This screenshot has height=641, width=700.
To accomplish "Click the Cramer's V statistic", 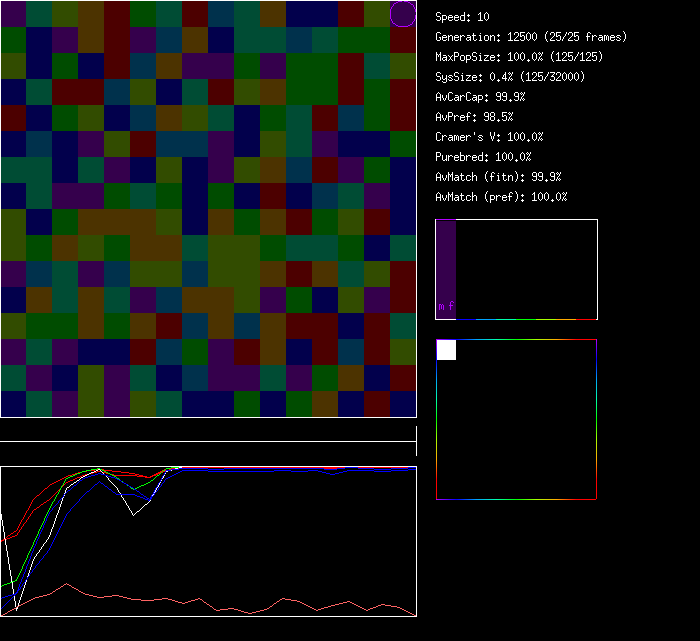I will click(489, 137).
